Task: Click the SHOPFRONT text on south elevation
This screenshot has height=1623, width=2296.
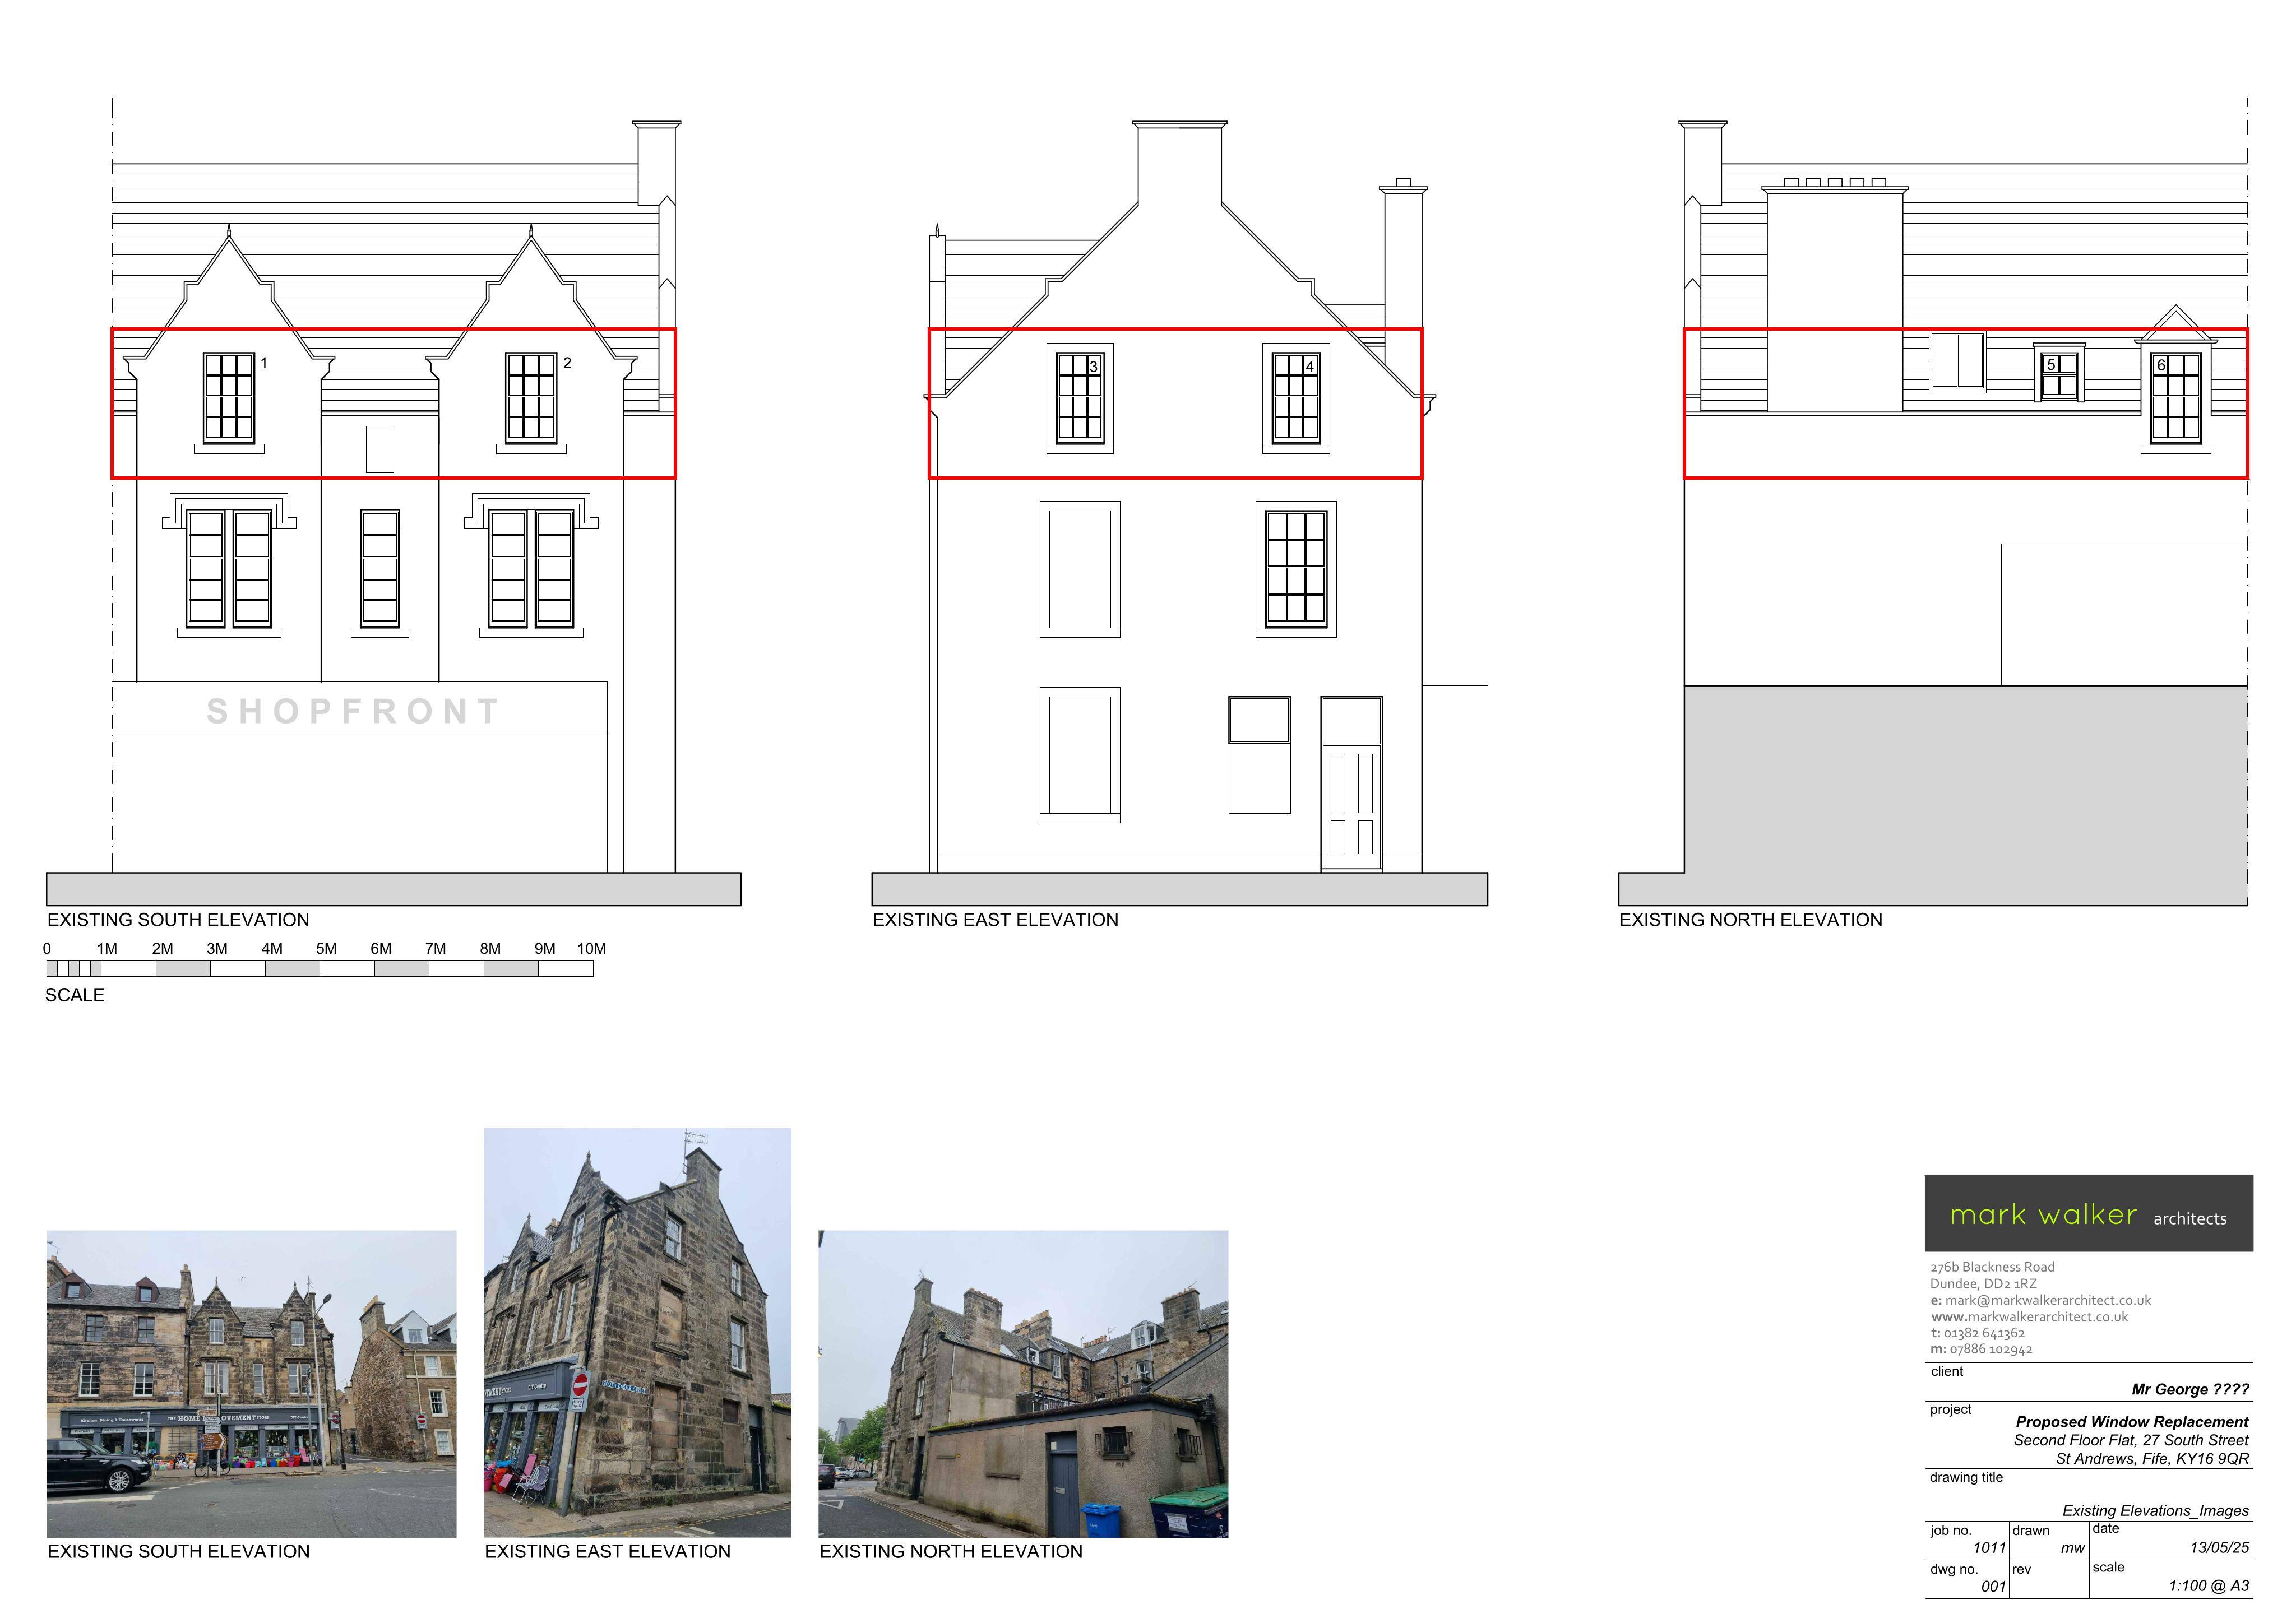Action: pos(353,711)
